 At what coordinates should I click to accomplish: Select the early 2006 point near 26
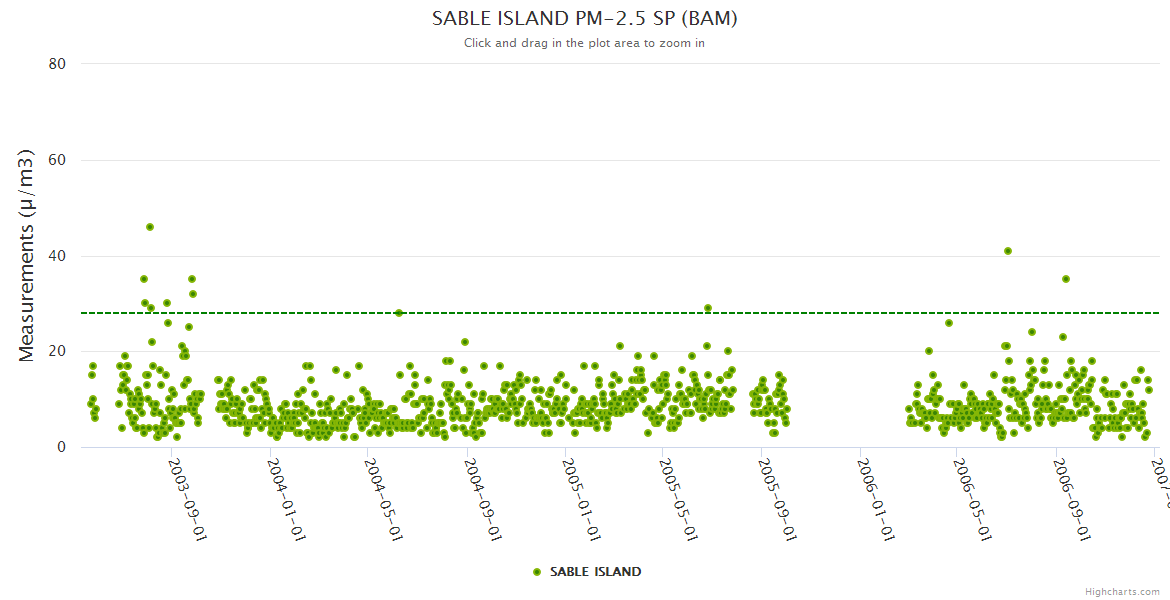click(949, 323)
